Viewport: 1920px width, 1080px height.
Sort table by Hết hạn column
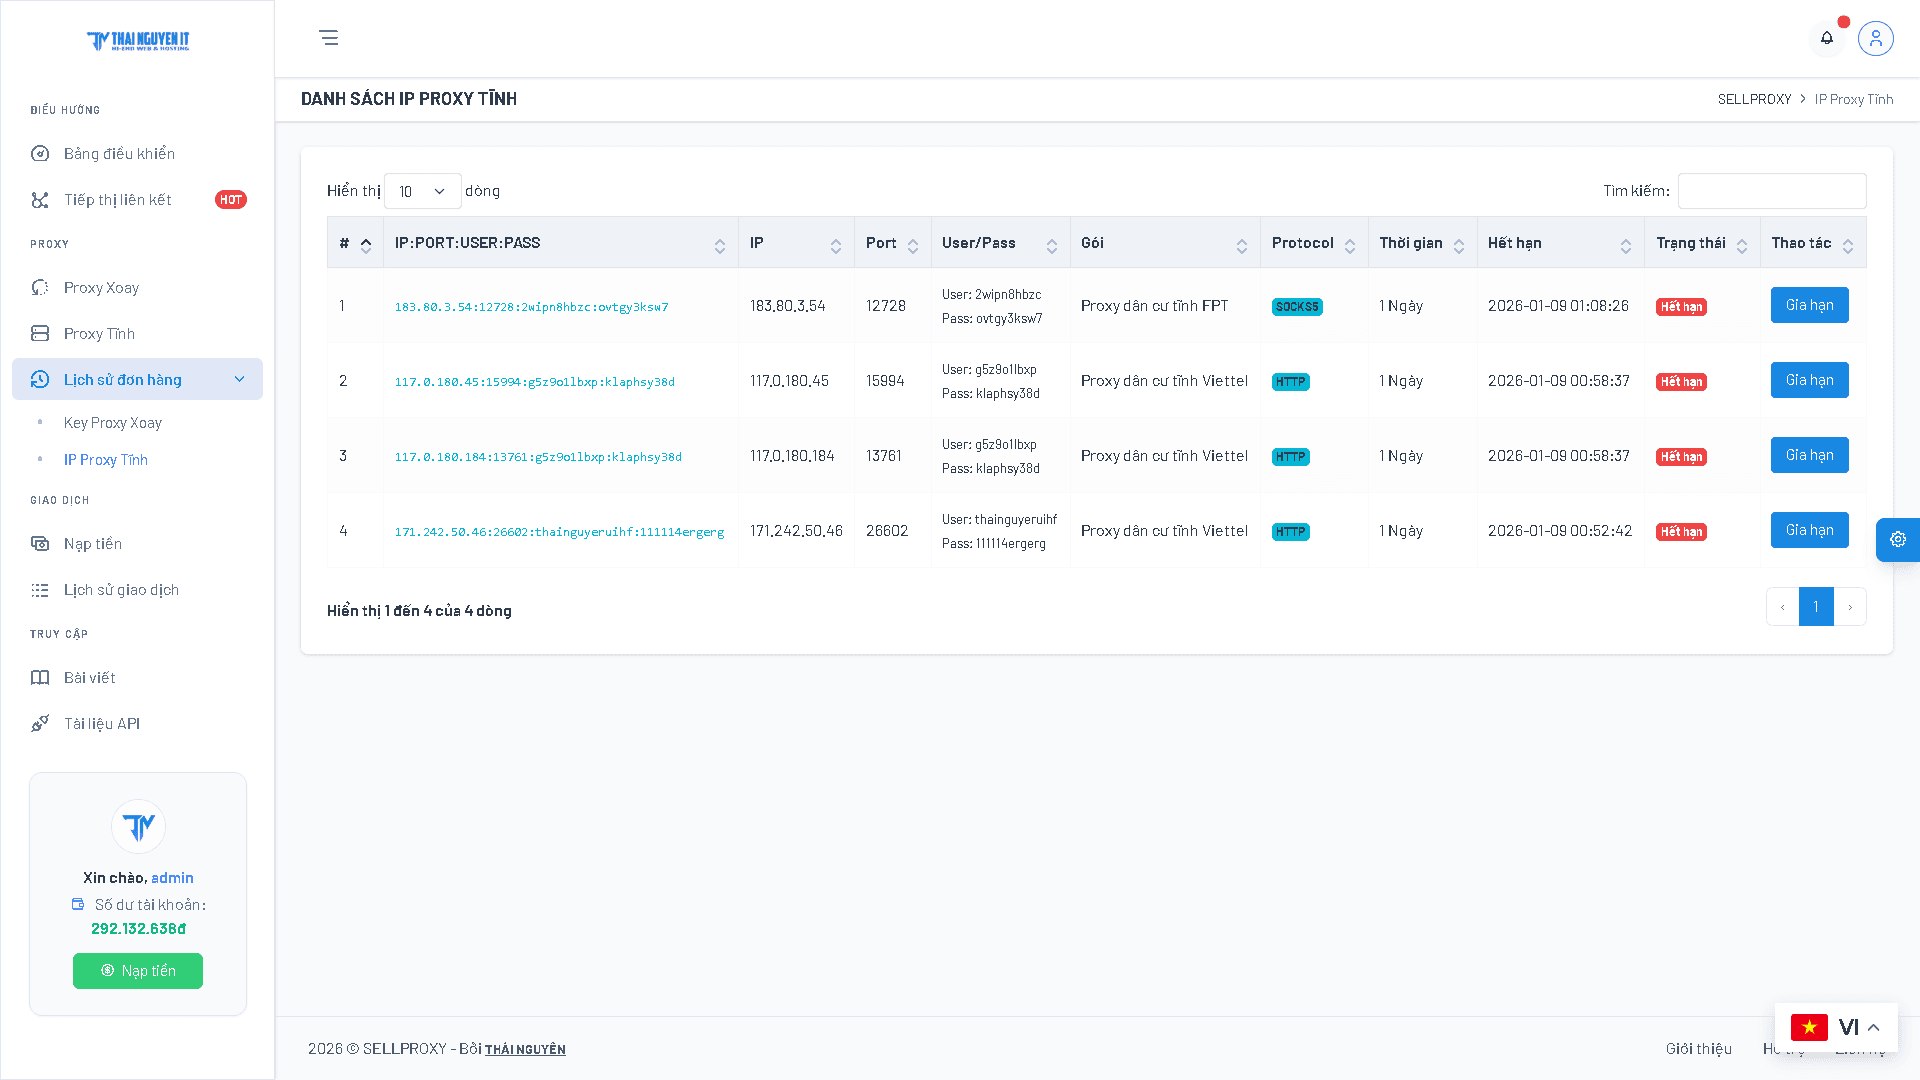pyautogui.click(x=1560, y=243)
